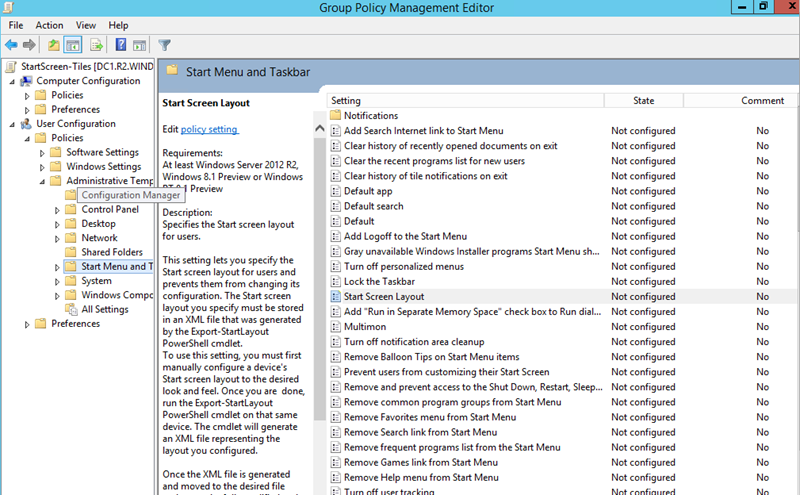This screenshot has width=800, height=495.
Task: Expand the Control Panel tree node
Action: click(x=57, y=210)
